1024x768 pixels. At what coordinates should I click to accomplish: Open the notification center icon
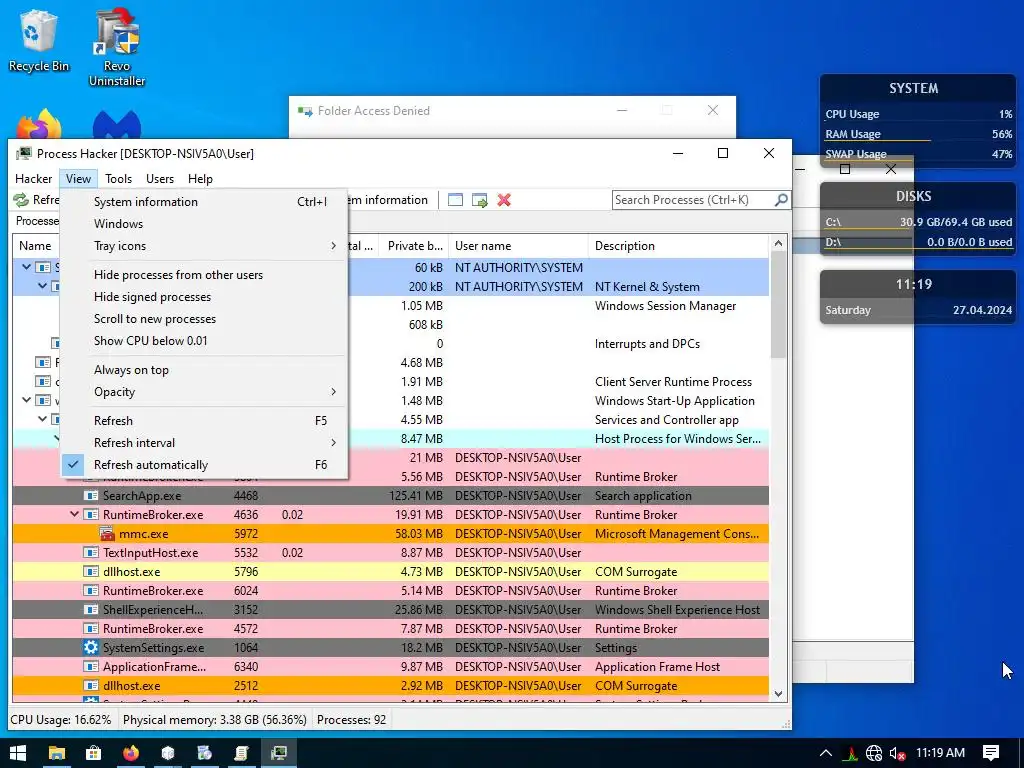pyautogui.click(x=991, y=753)
